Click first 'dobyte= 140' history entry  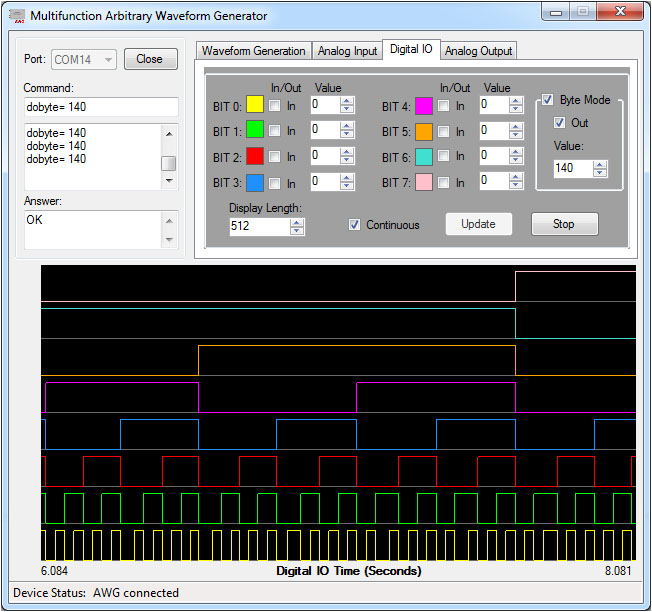coord(56,133)
